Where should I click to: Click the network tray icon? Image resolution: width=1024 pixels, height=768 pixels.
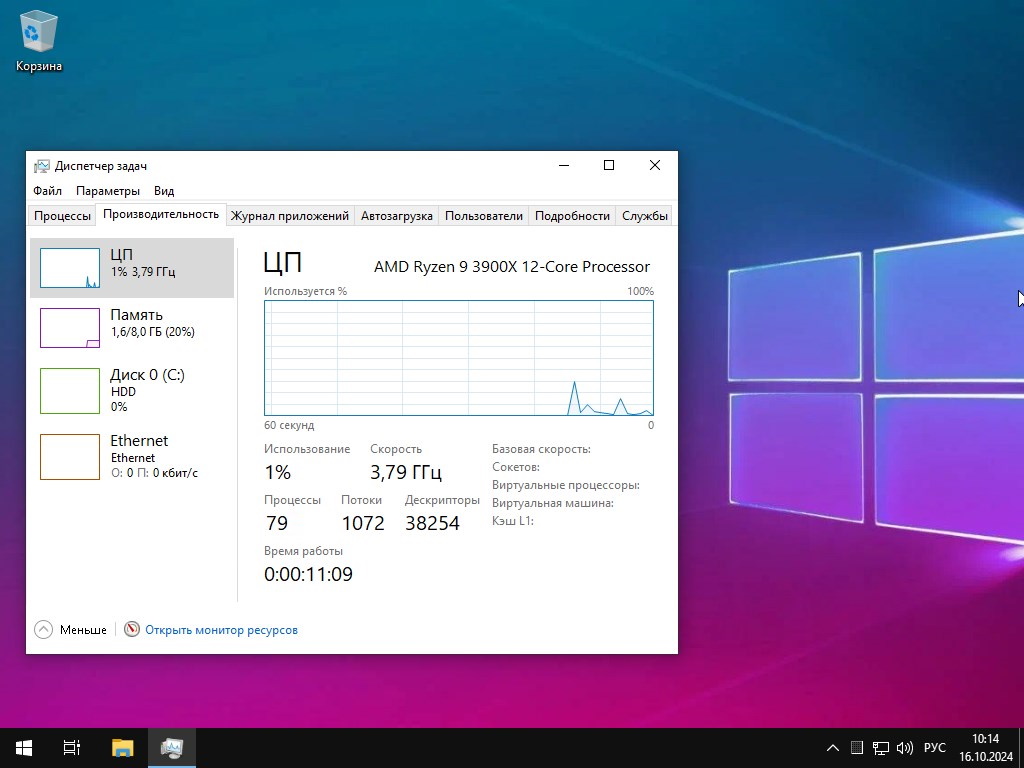[x=881, y=748]
